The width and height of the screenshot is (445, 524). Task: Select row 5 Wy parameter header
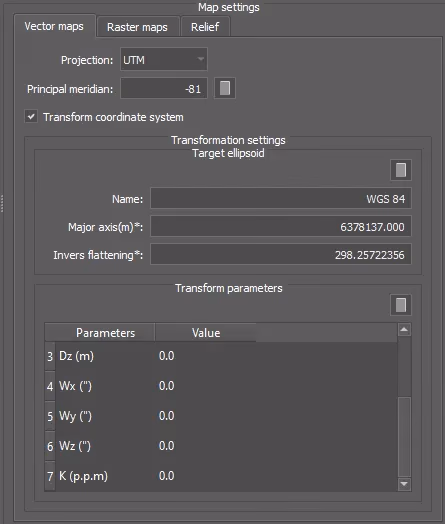tap(50, 416)
